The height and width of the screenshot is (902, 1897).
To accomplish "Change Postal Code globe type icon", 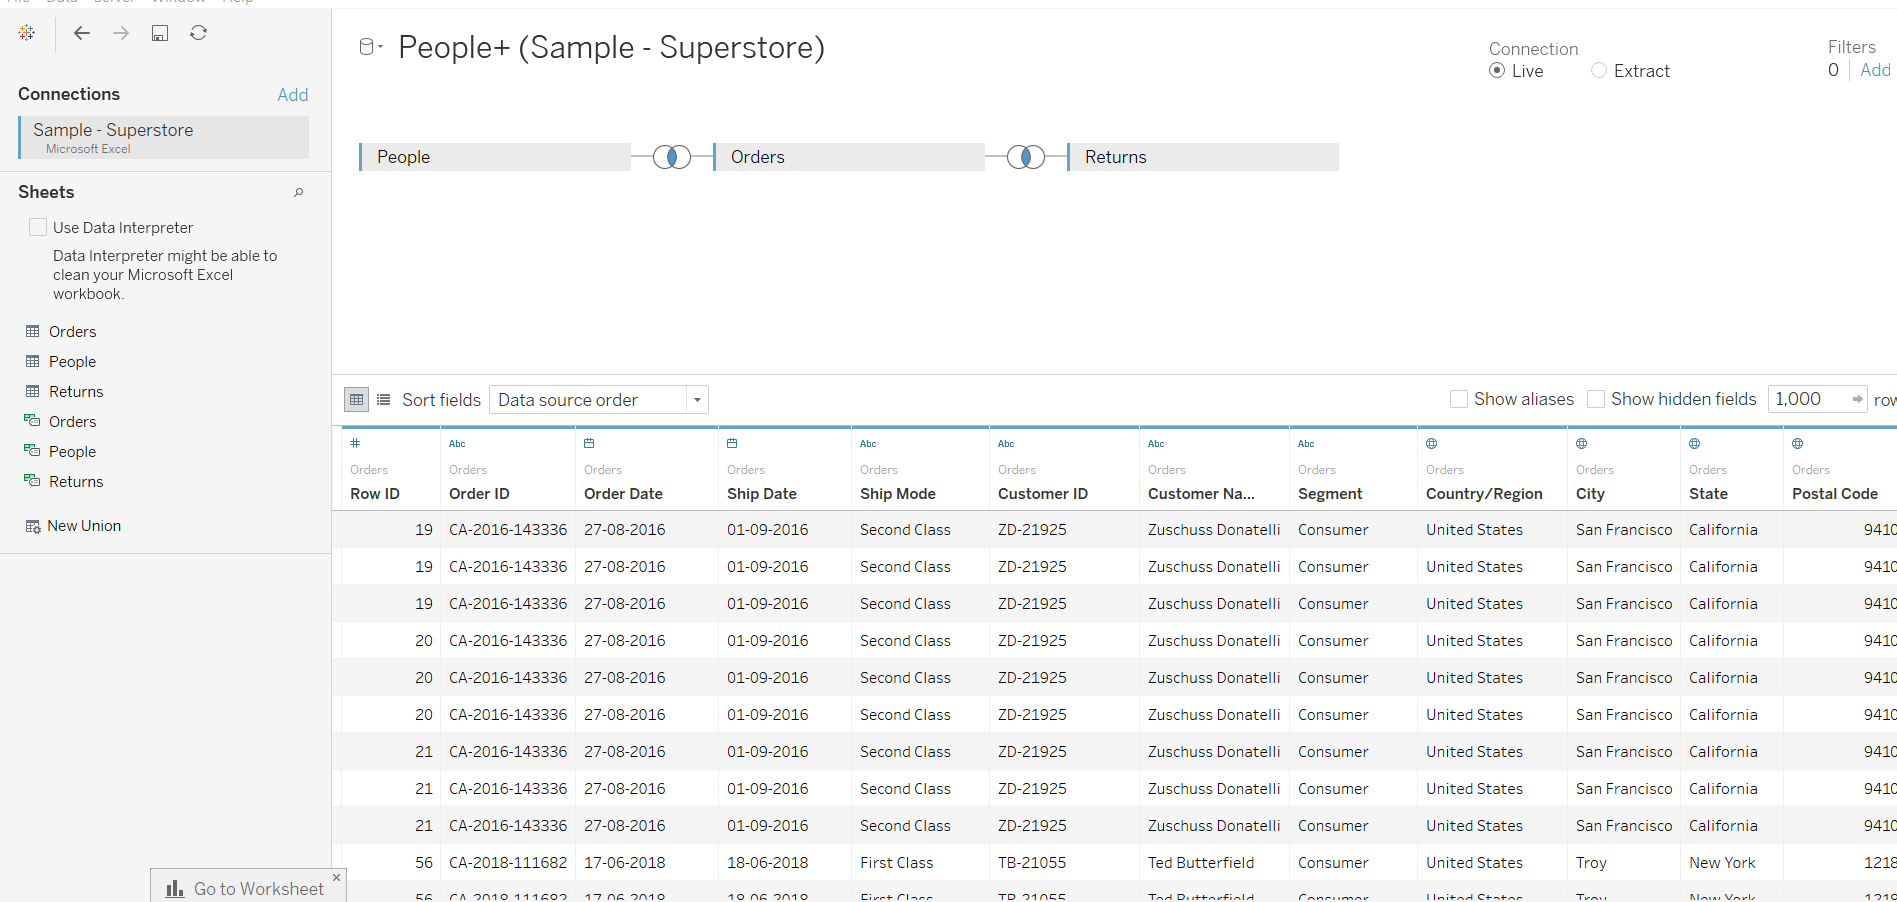I will click(1798, 443).
